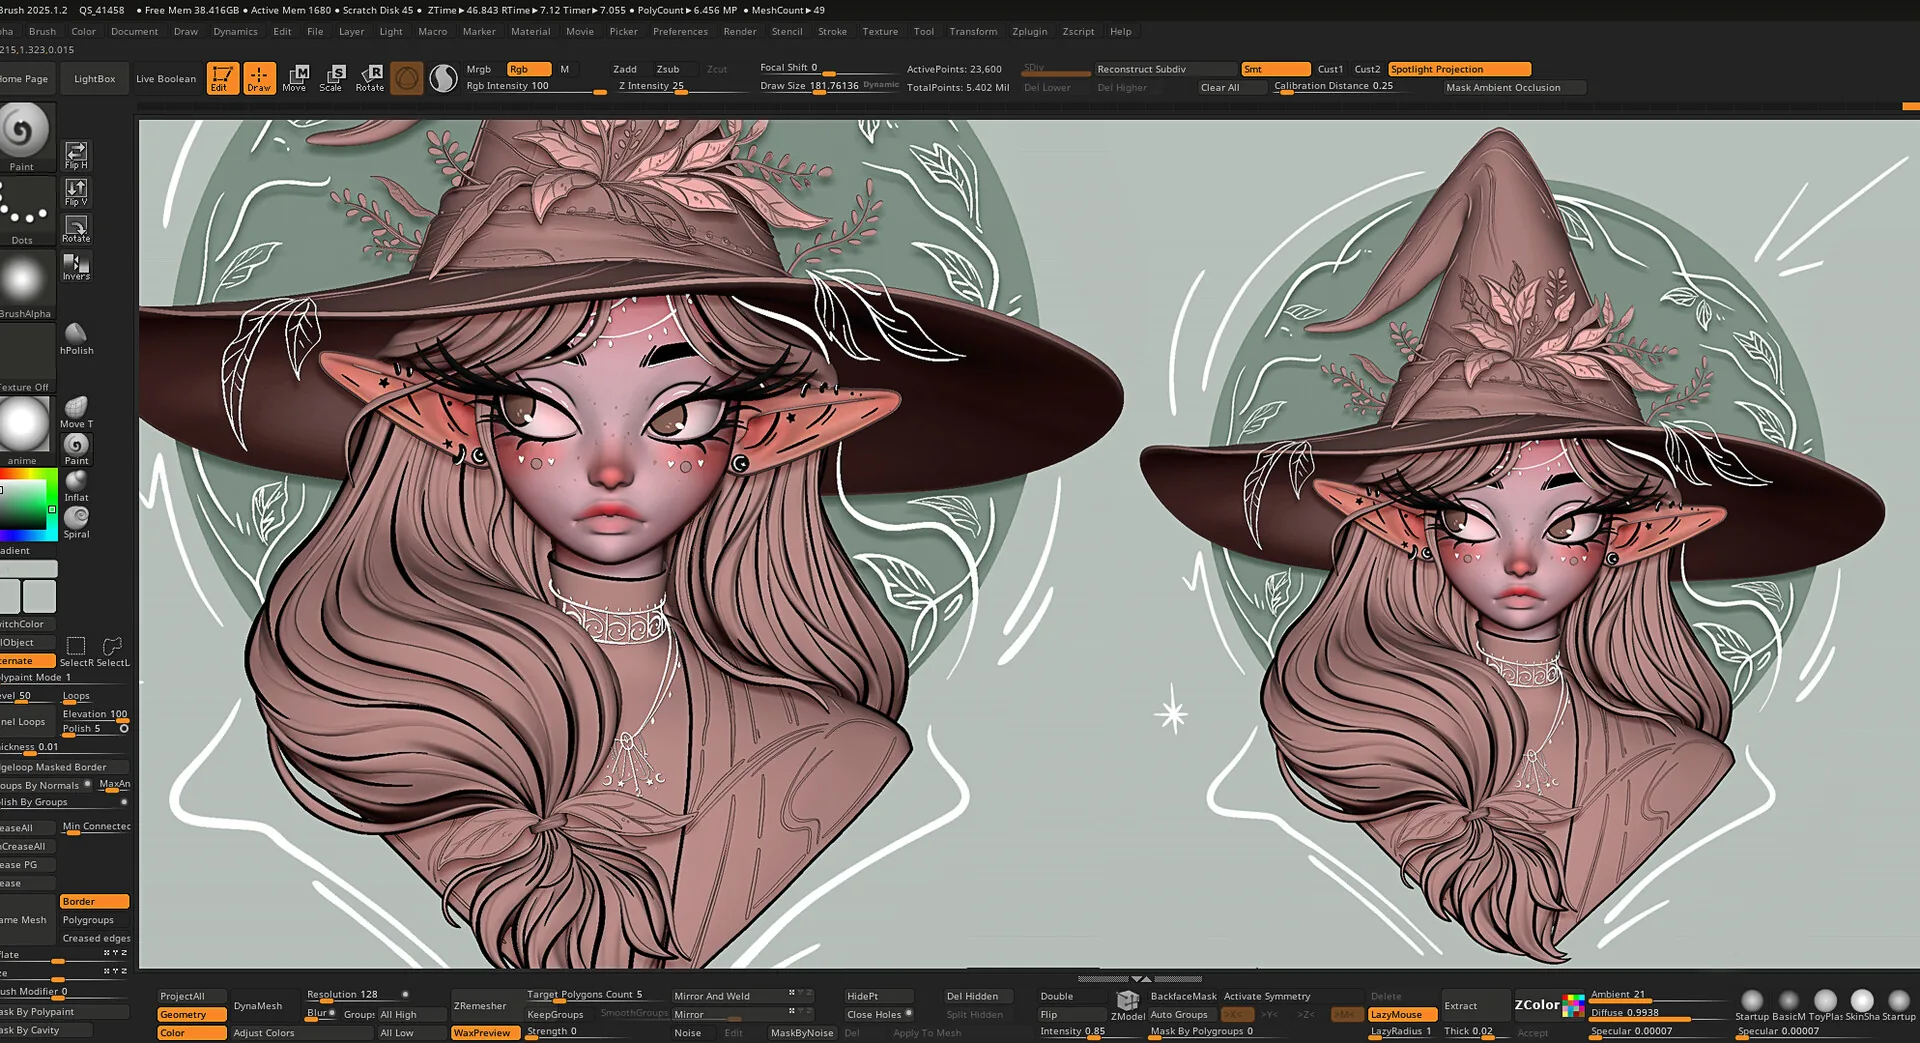Switch to the Rotate gizmo tool
The image size is (1920, 1043).
click(x=370, y=78)
